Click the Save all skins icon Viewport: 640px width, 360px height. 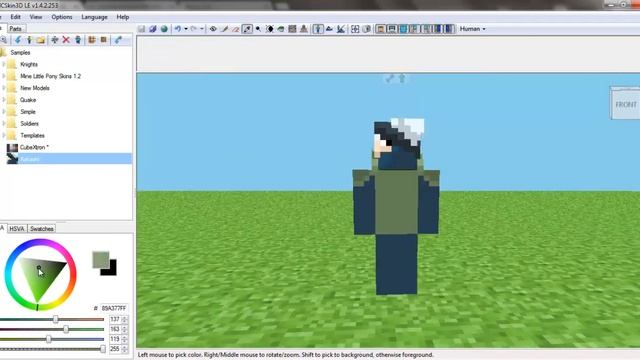click(x=153, y=29)
